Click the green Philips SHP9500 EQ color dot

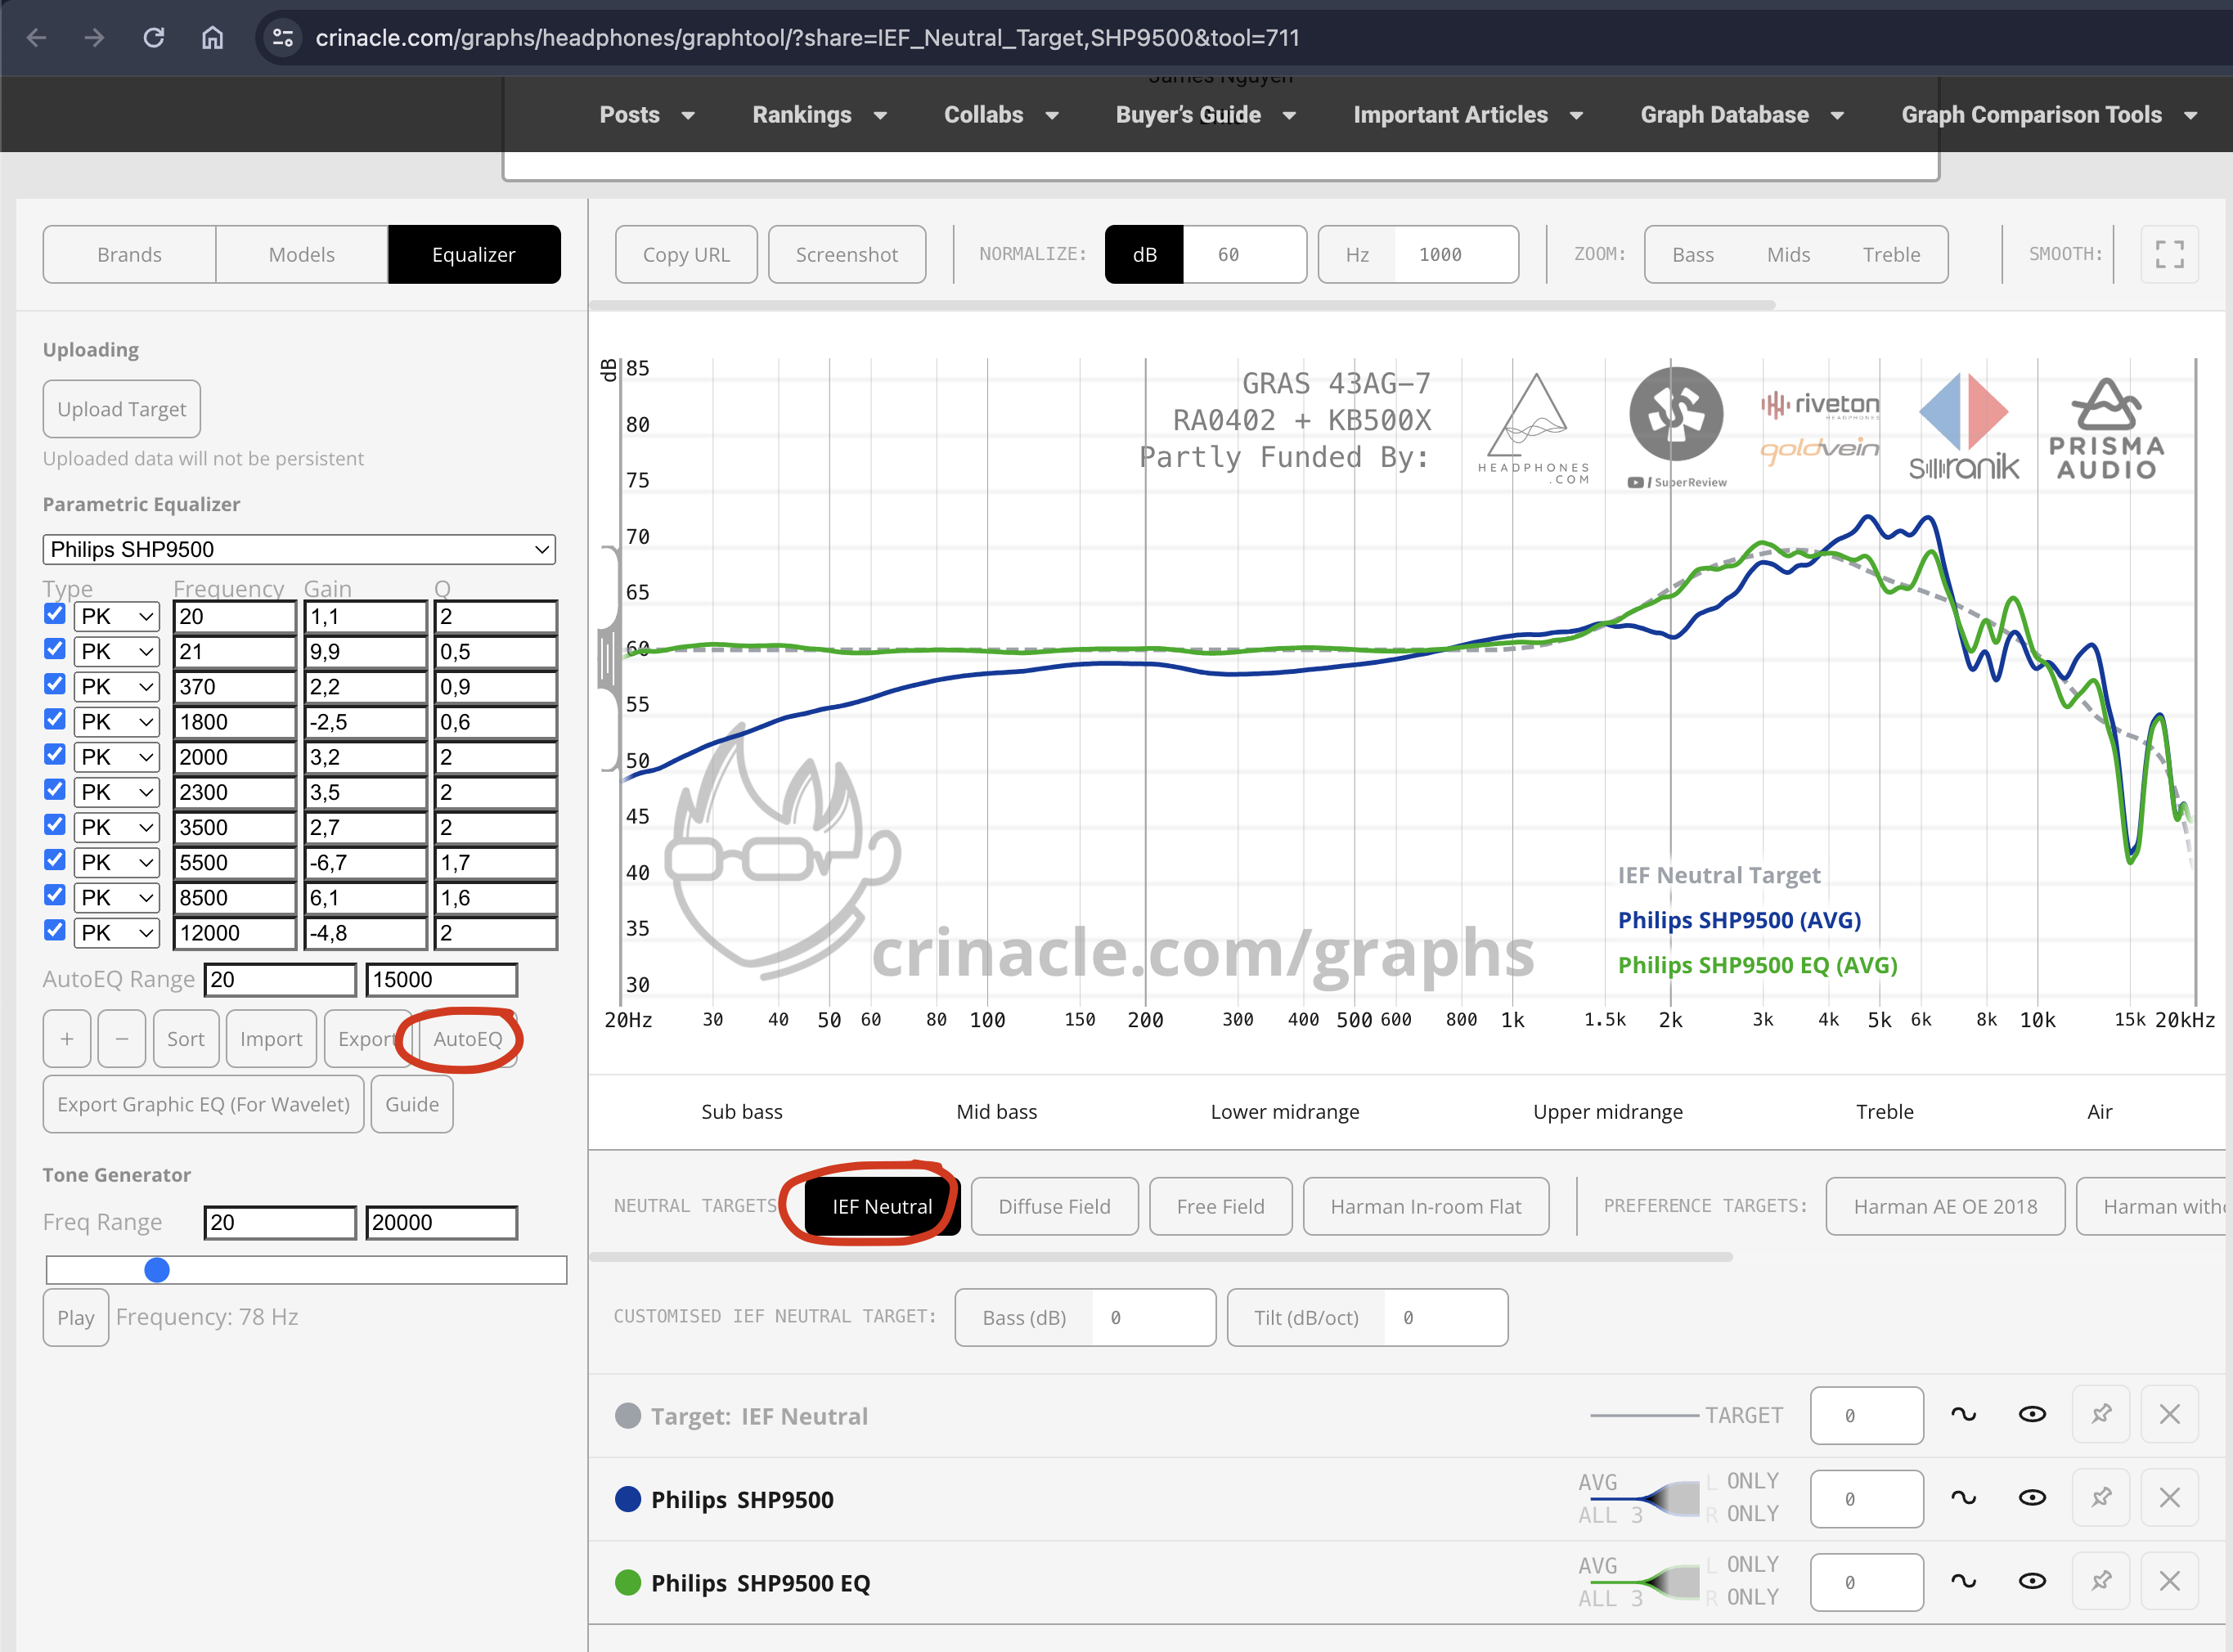pyautogui.click(x=628, y=1582)
